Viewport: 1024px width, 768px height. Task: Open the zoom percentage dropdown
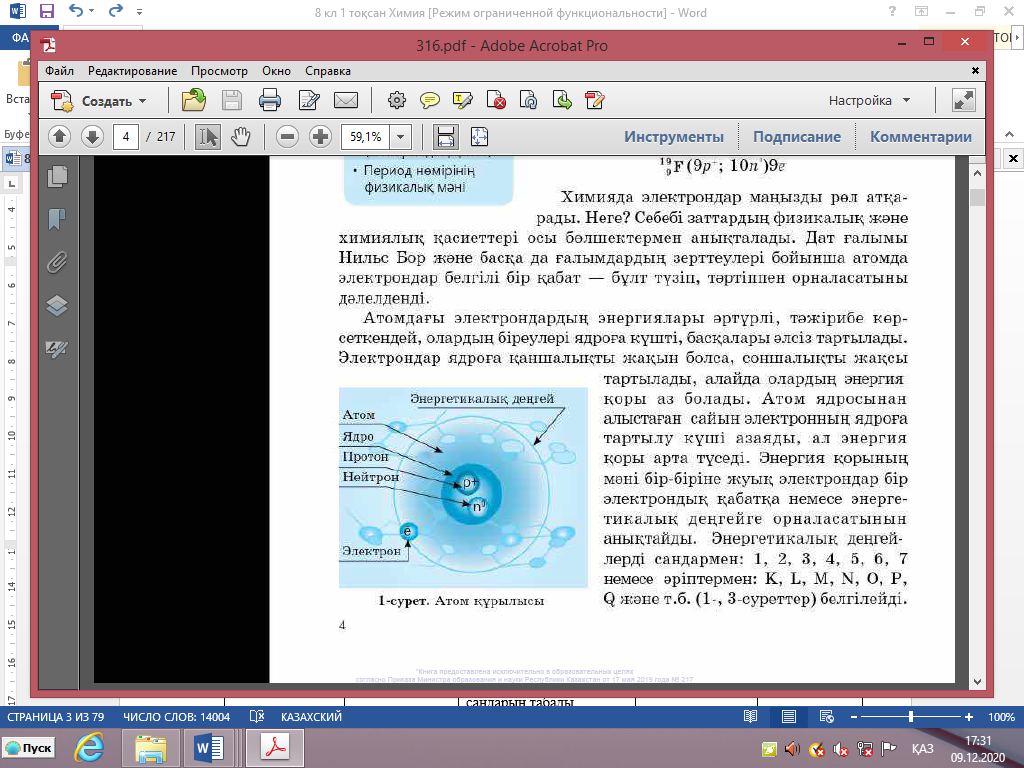(402, 137)
